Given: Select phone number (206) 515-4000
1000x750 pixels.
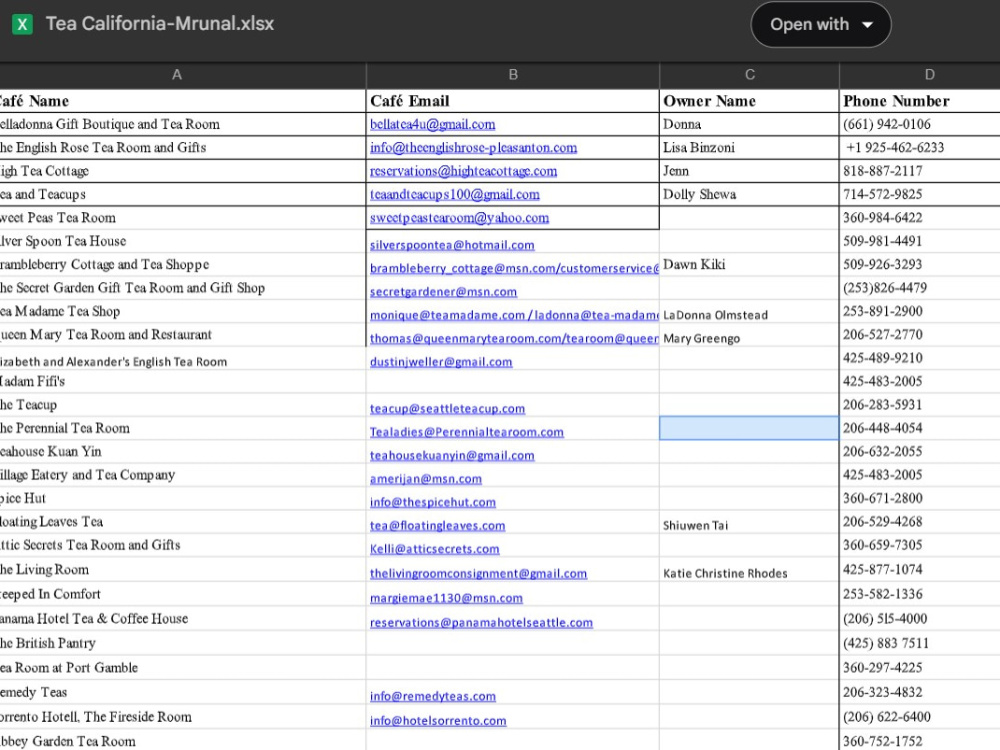Looking at the screenshot, I should point(920,619).
